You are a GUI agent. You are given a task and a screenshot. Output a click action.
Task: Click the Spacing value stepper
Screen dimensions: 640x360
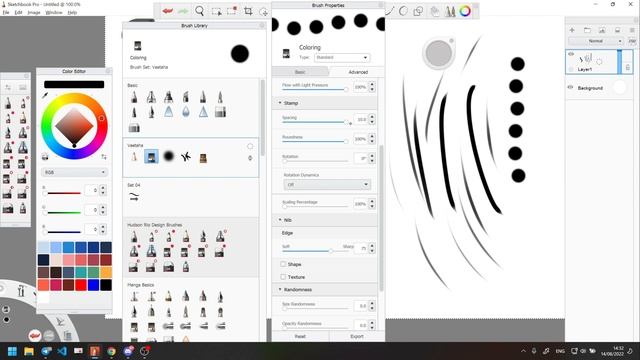tap(372, 119)
